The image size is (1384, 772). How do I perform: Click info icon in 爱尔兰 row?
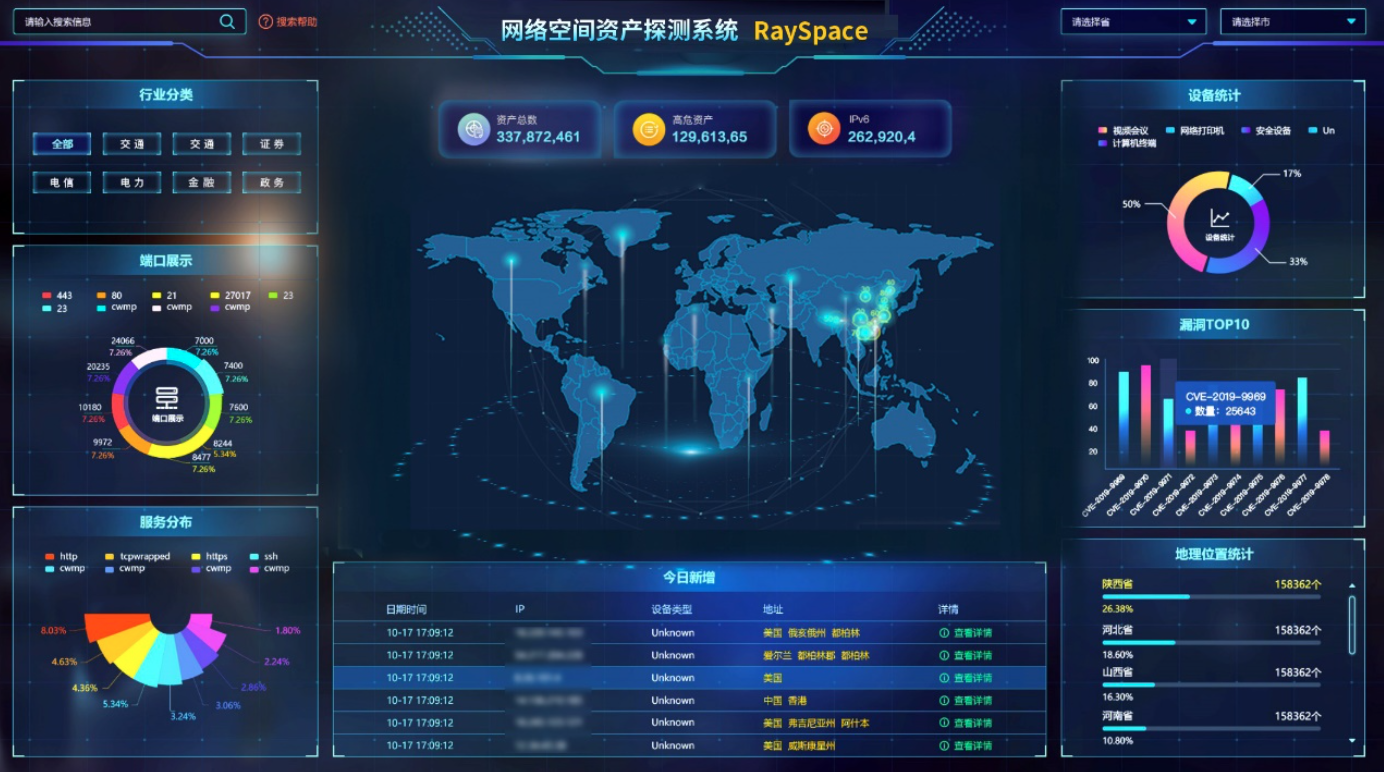pyautogui.click(x=944, y=656)
